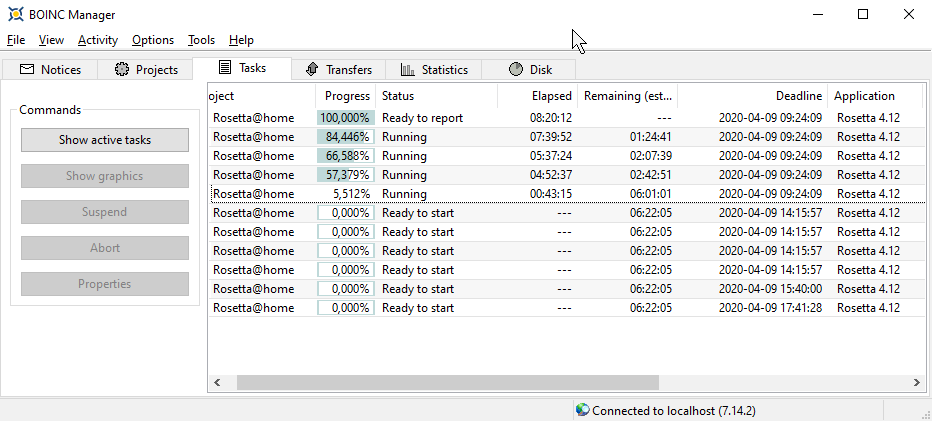
Task: Sort tasks by Progress column header
Action: click(347, 96)
